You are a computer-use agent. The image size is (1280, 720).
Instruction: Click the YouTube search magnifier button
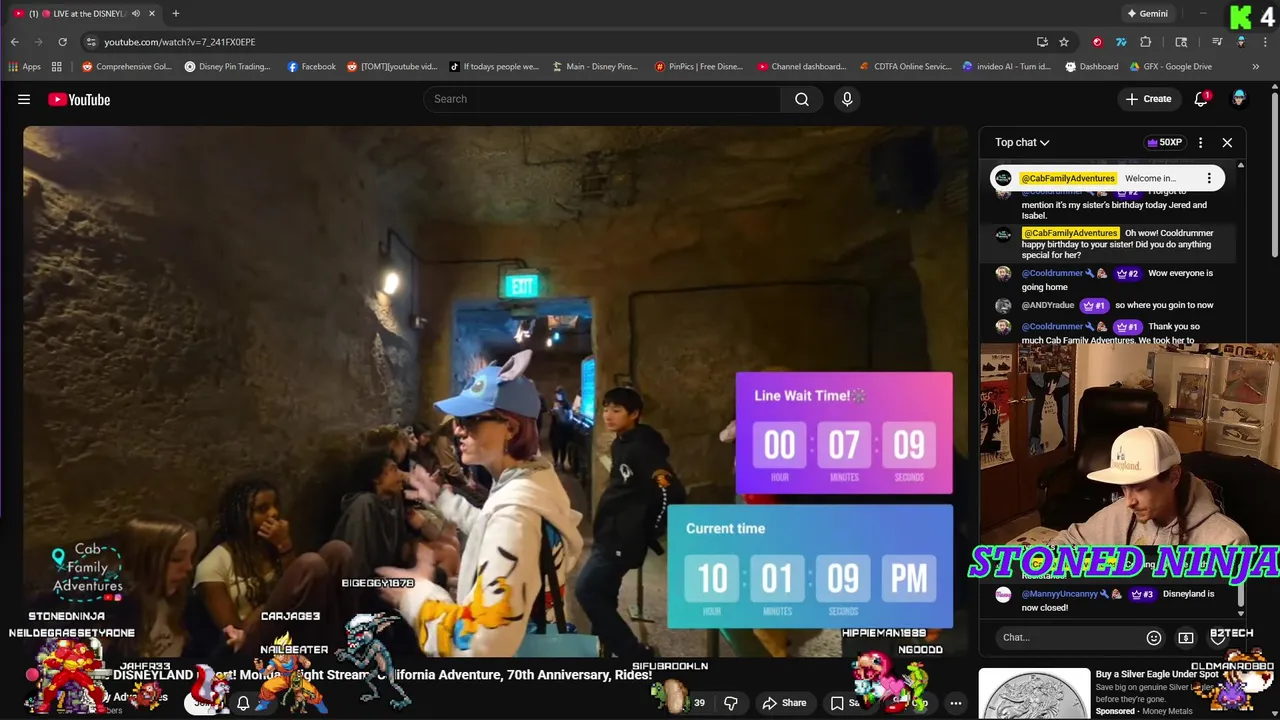(x=802, y=99)
